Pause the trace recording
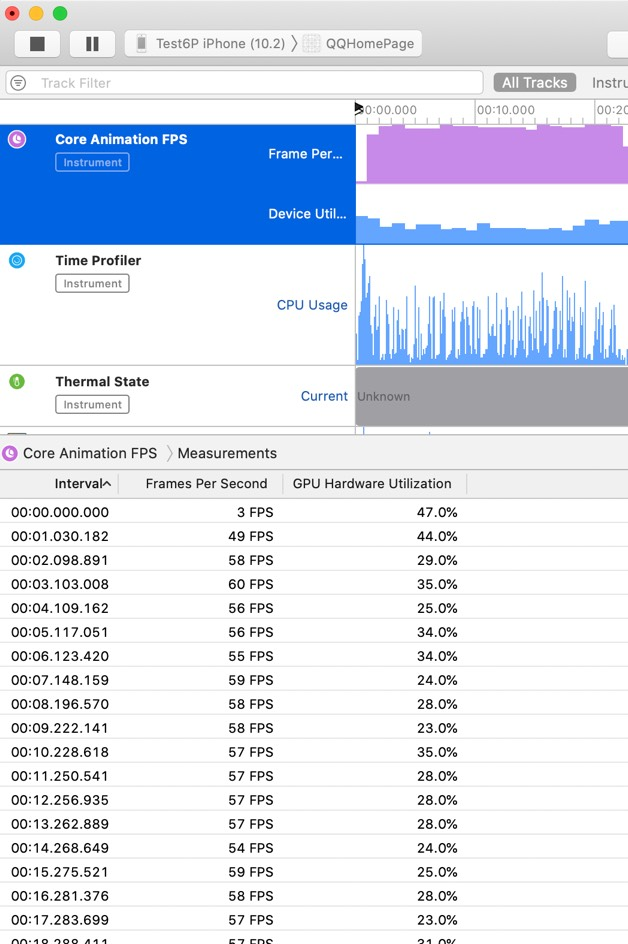 [x=92, y=44]
